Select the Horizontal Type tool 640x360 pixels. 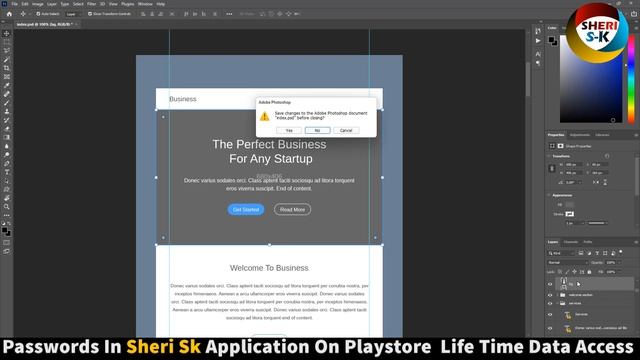[7, 172]
